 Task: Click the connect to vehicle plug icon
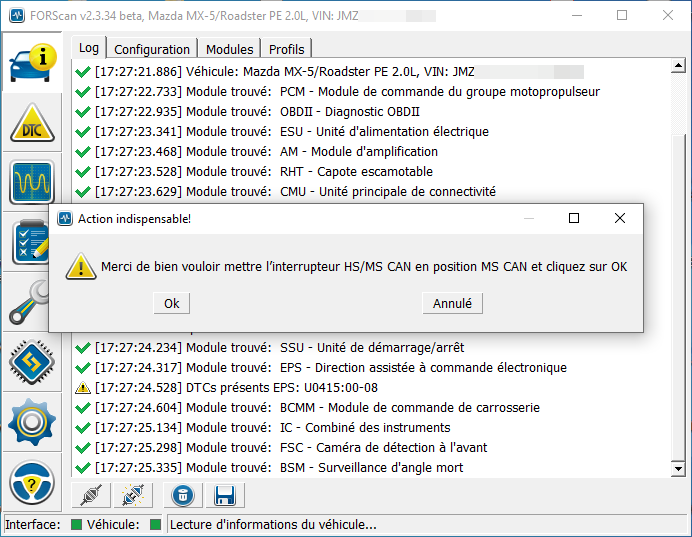91,495
